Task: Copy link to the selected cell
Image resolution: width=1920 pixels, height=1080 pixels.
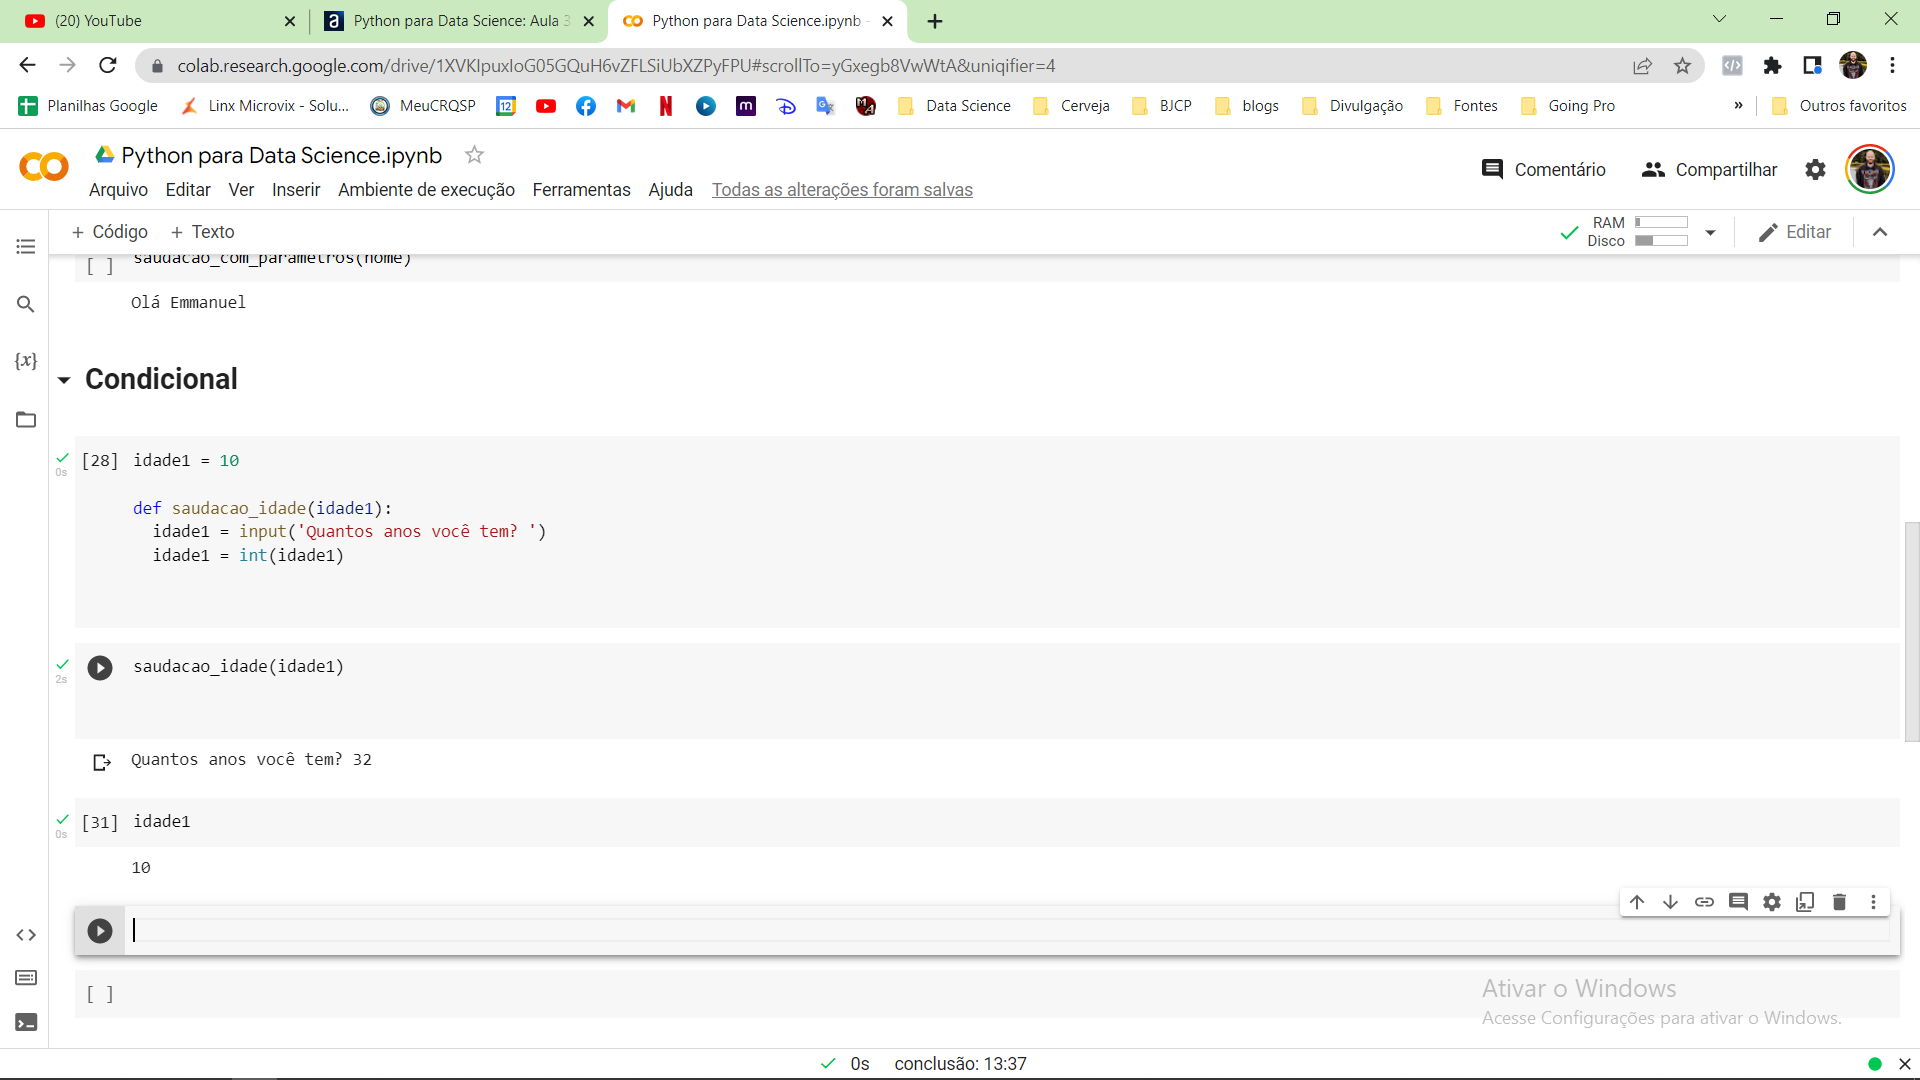Action: click(1704, 902)
